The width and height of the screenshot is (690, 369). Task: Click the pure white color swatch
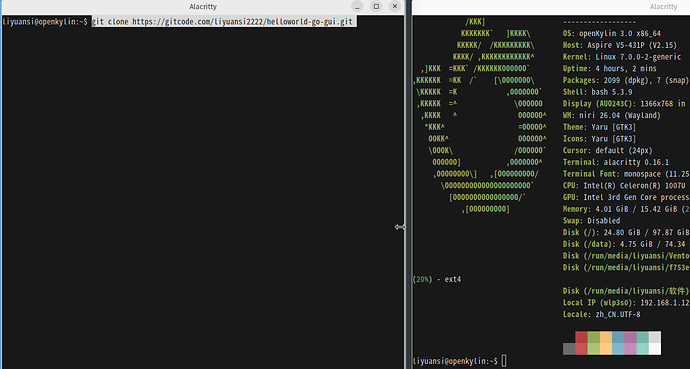(x=655, y=349)
